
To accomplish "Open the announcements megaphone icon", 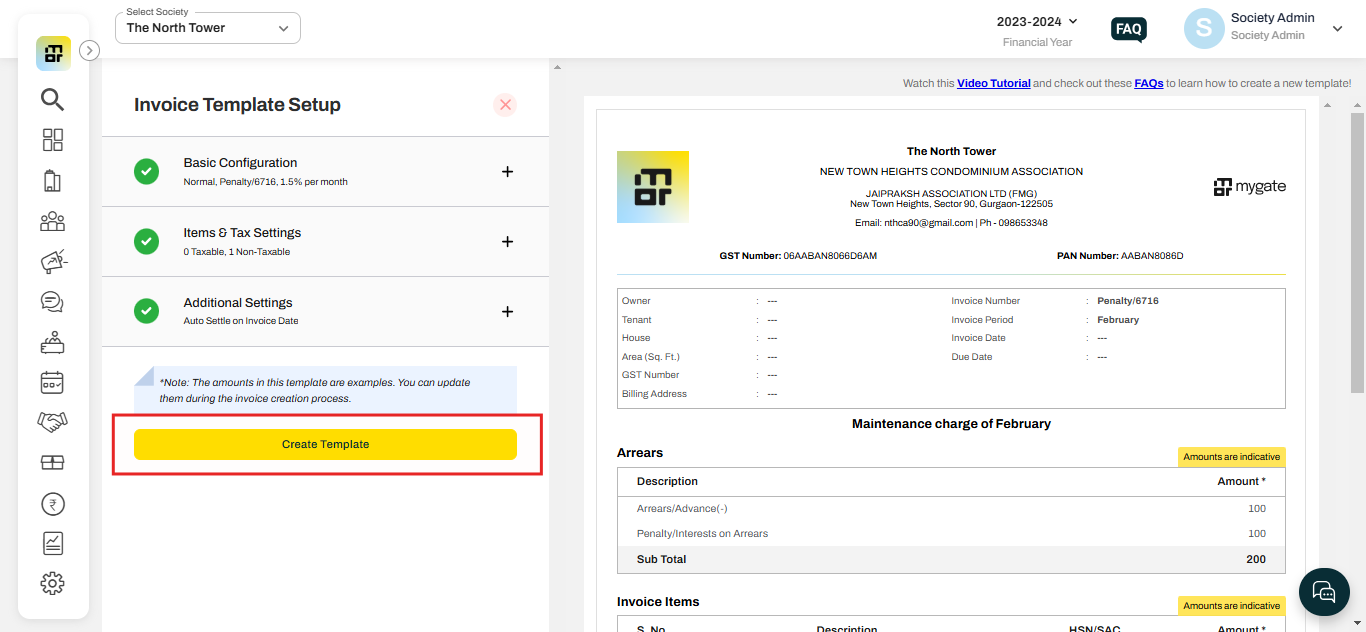I will click(52, 261).
